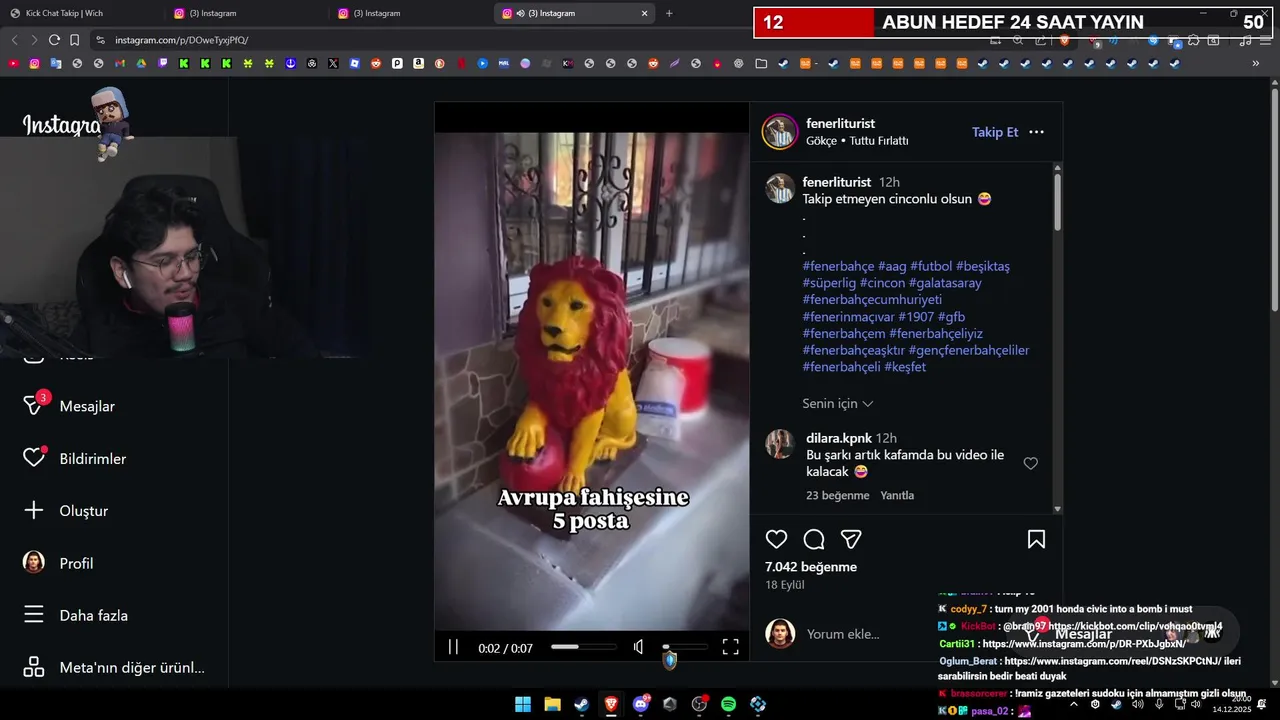Open Steam from taskbar
This screenshot has height=720, width=1280.
pos(581,704)
